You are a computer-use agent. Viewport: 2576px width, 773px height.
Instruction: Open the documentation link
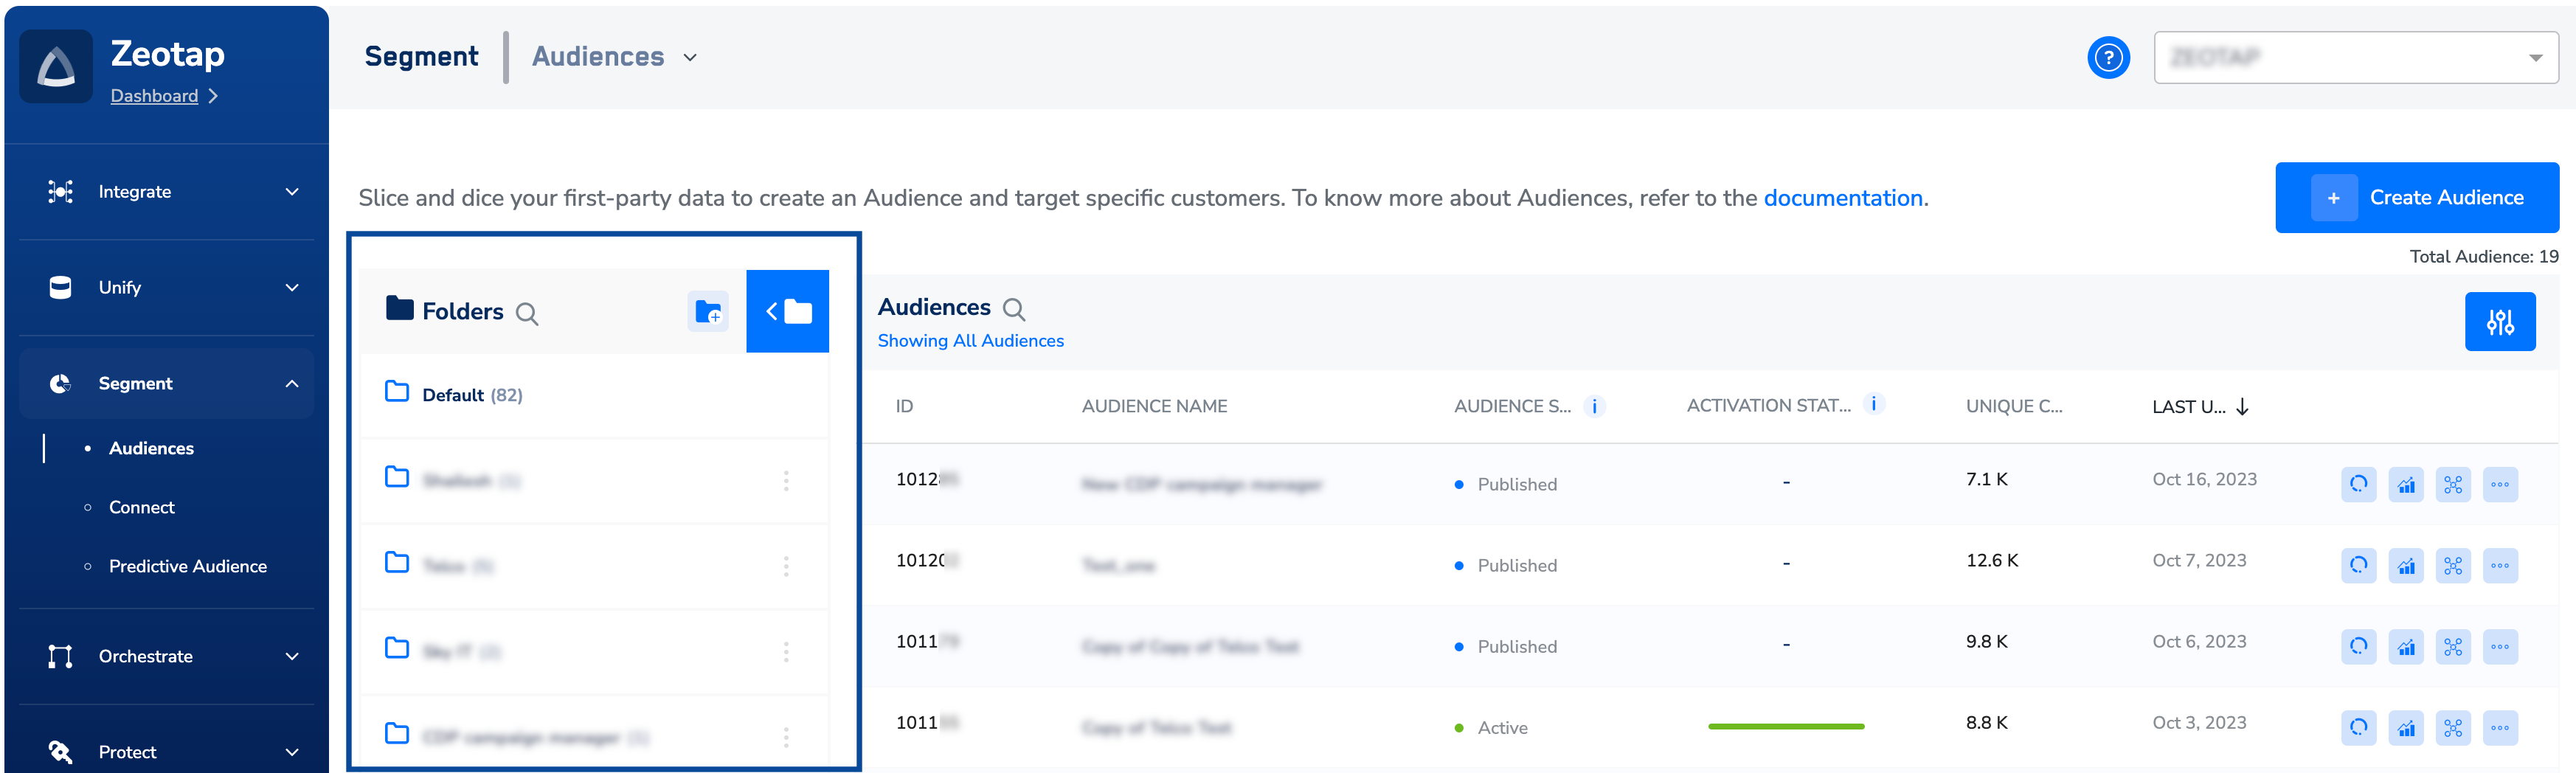click(1842, 198)
